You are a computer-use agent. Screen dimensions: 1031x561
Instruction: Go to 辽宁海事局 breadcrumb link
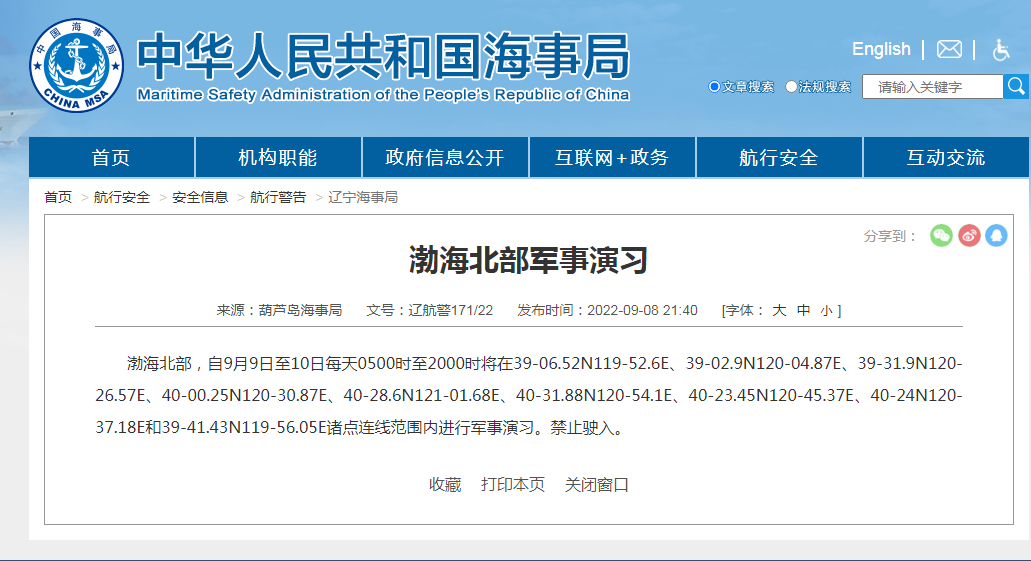[x=363, y=197]
